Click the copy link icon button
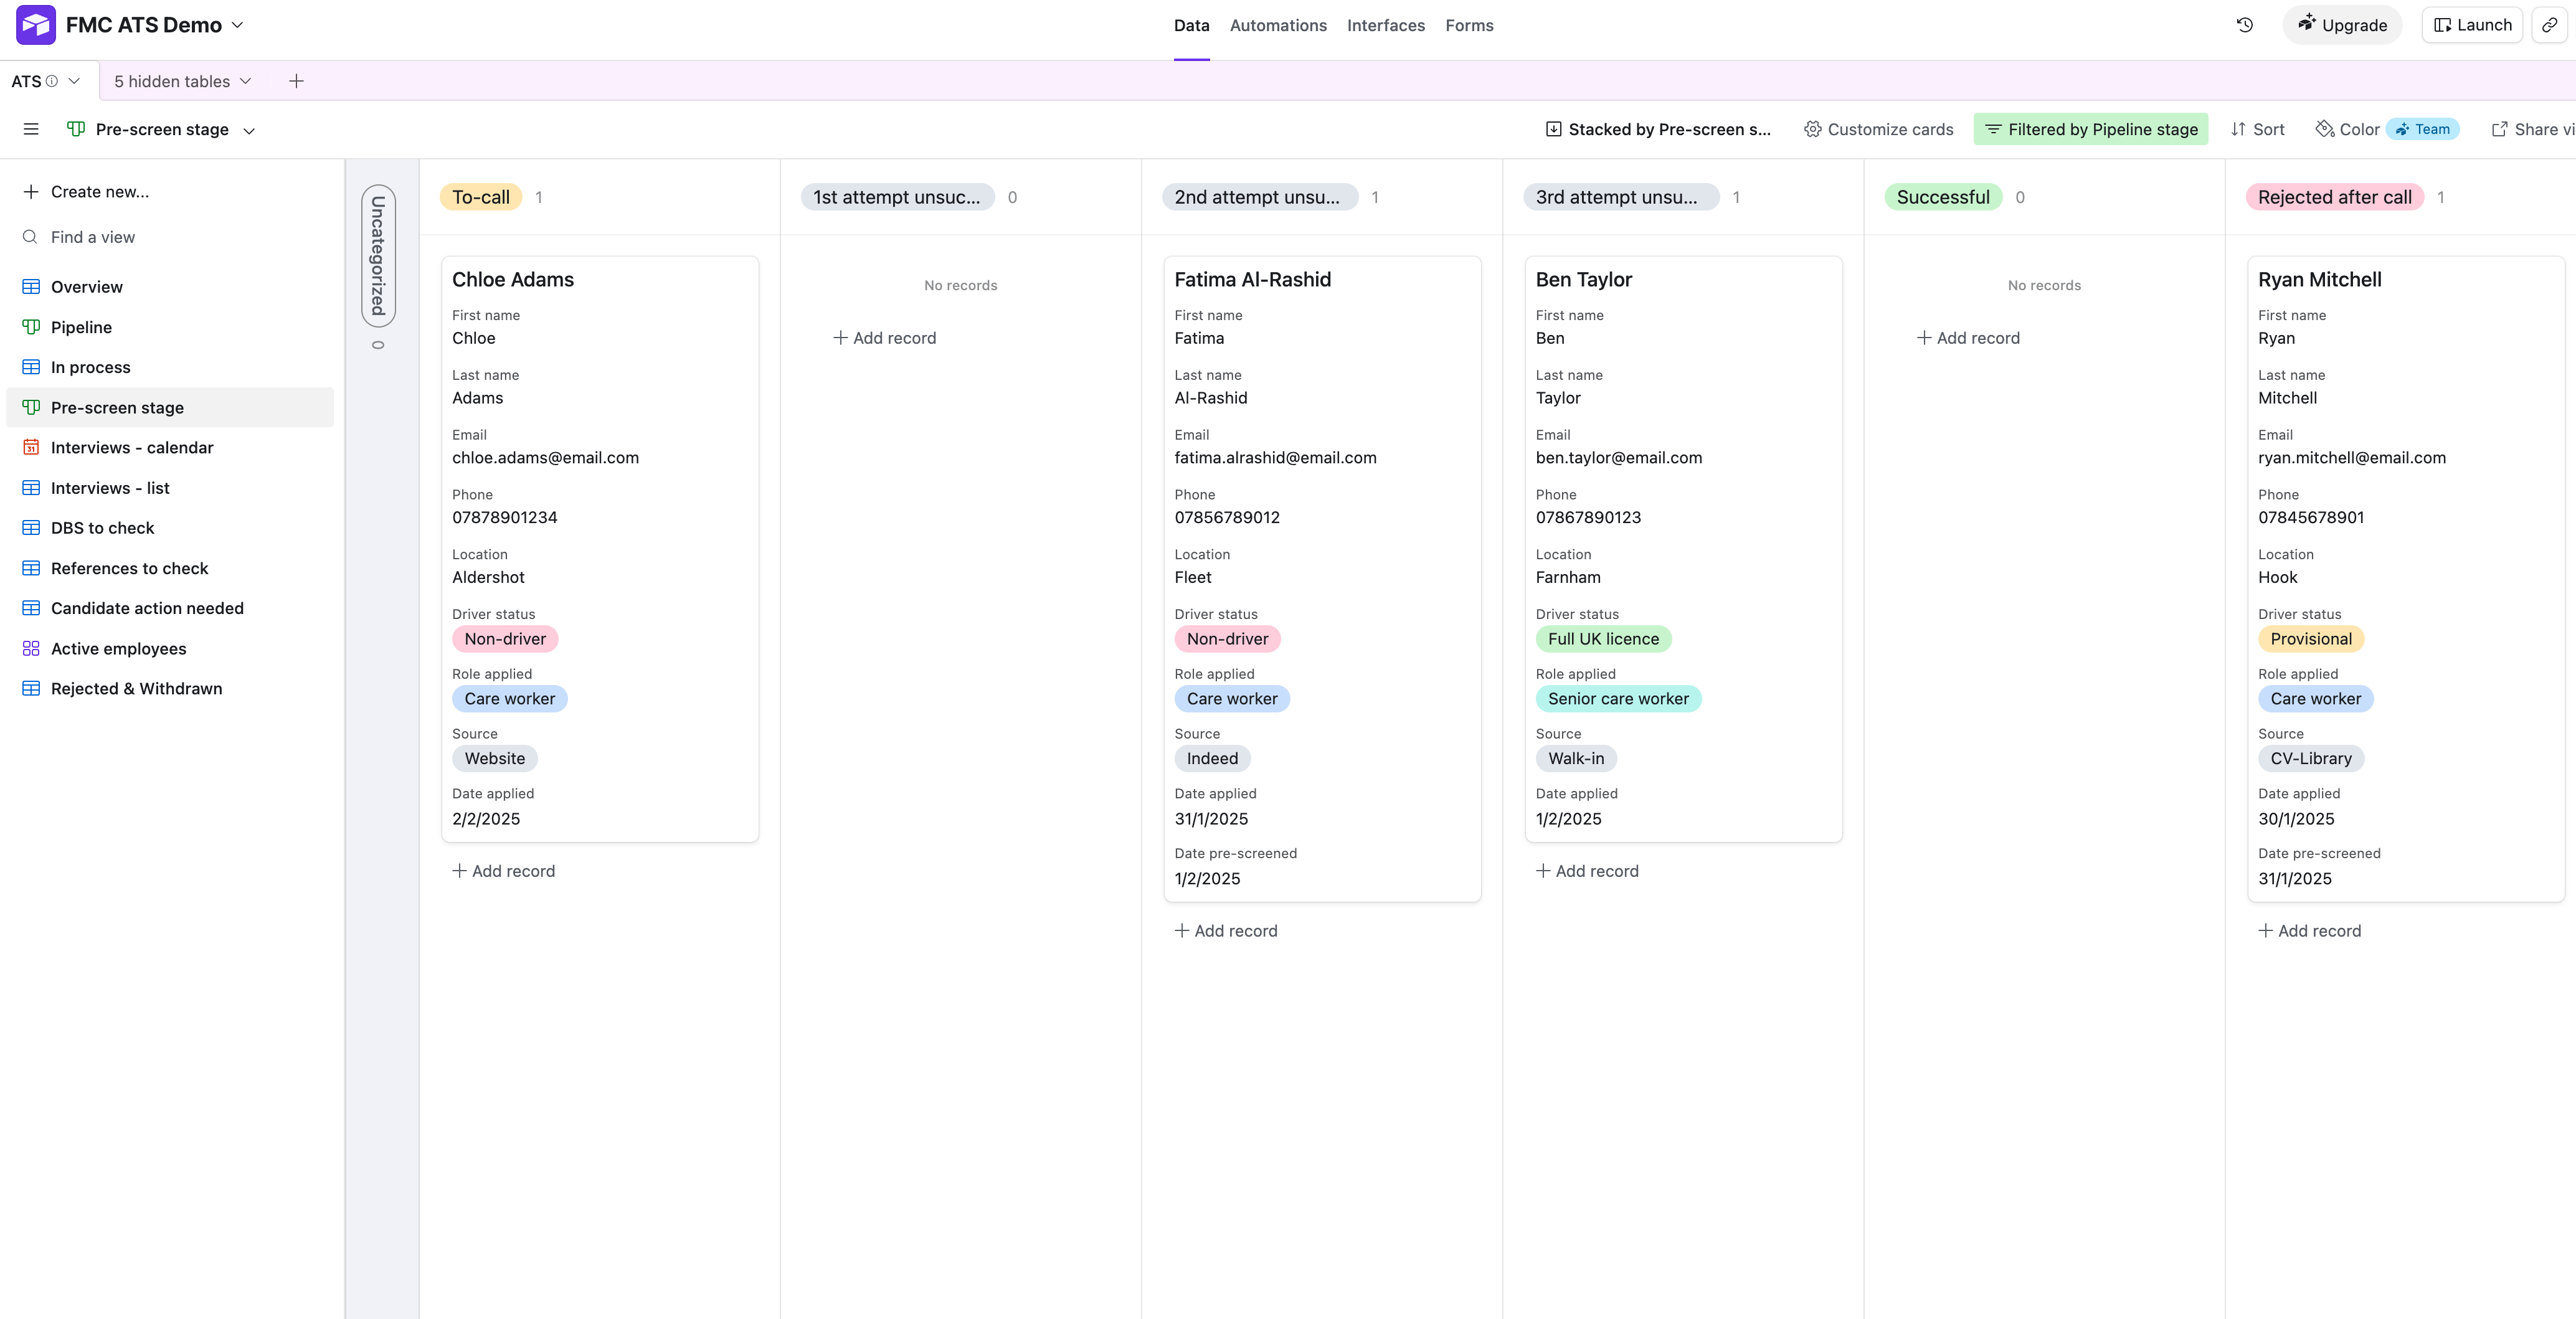Image resolution: width=2576 pixels, height=1319 pixels. (2550, 25)
